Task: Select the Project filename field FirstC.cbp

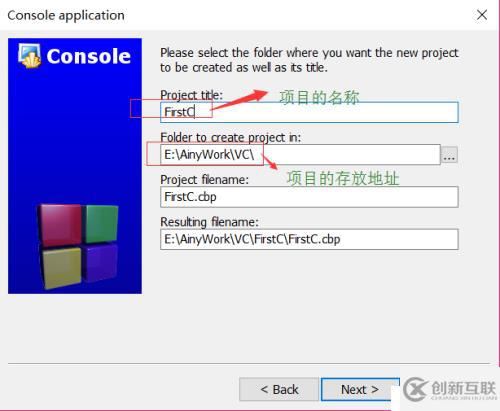Action: (309, 197)
